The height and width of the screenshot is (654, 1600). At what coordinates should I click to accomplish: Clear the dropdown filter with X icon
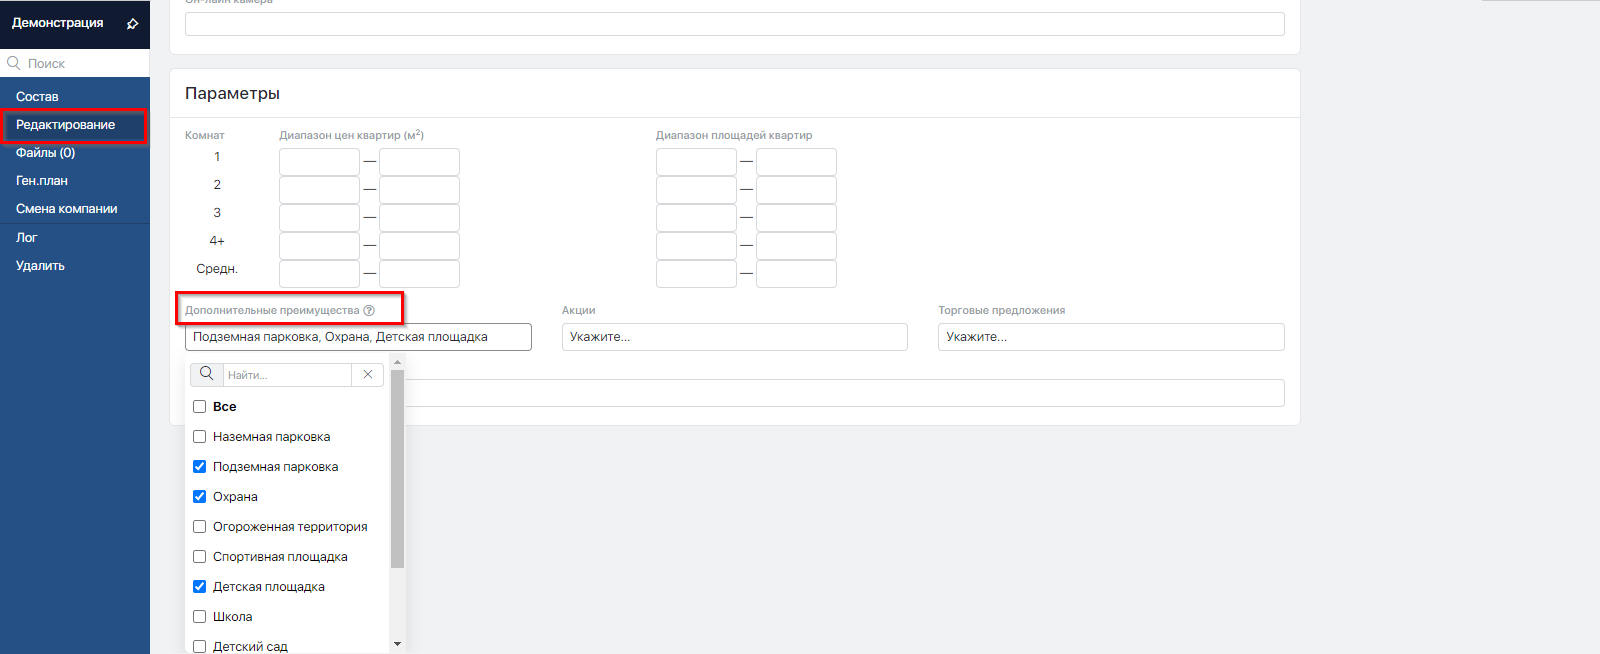[x=368, y=374]
